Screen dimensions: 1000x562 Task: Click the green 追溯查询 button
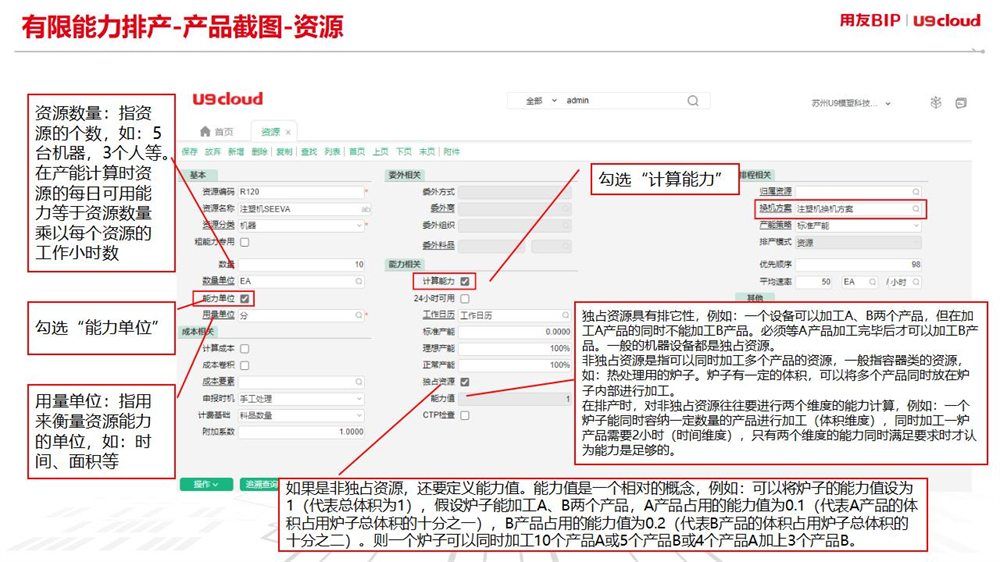coord(260,484)
